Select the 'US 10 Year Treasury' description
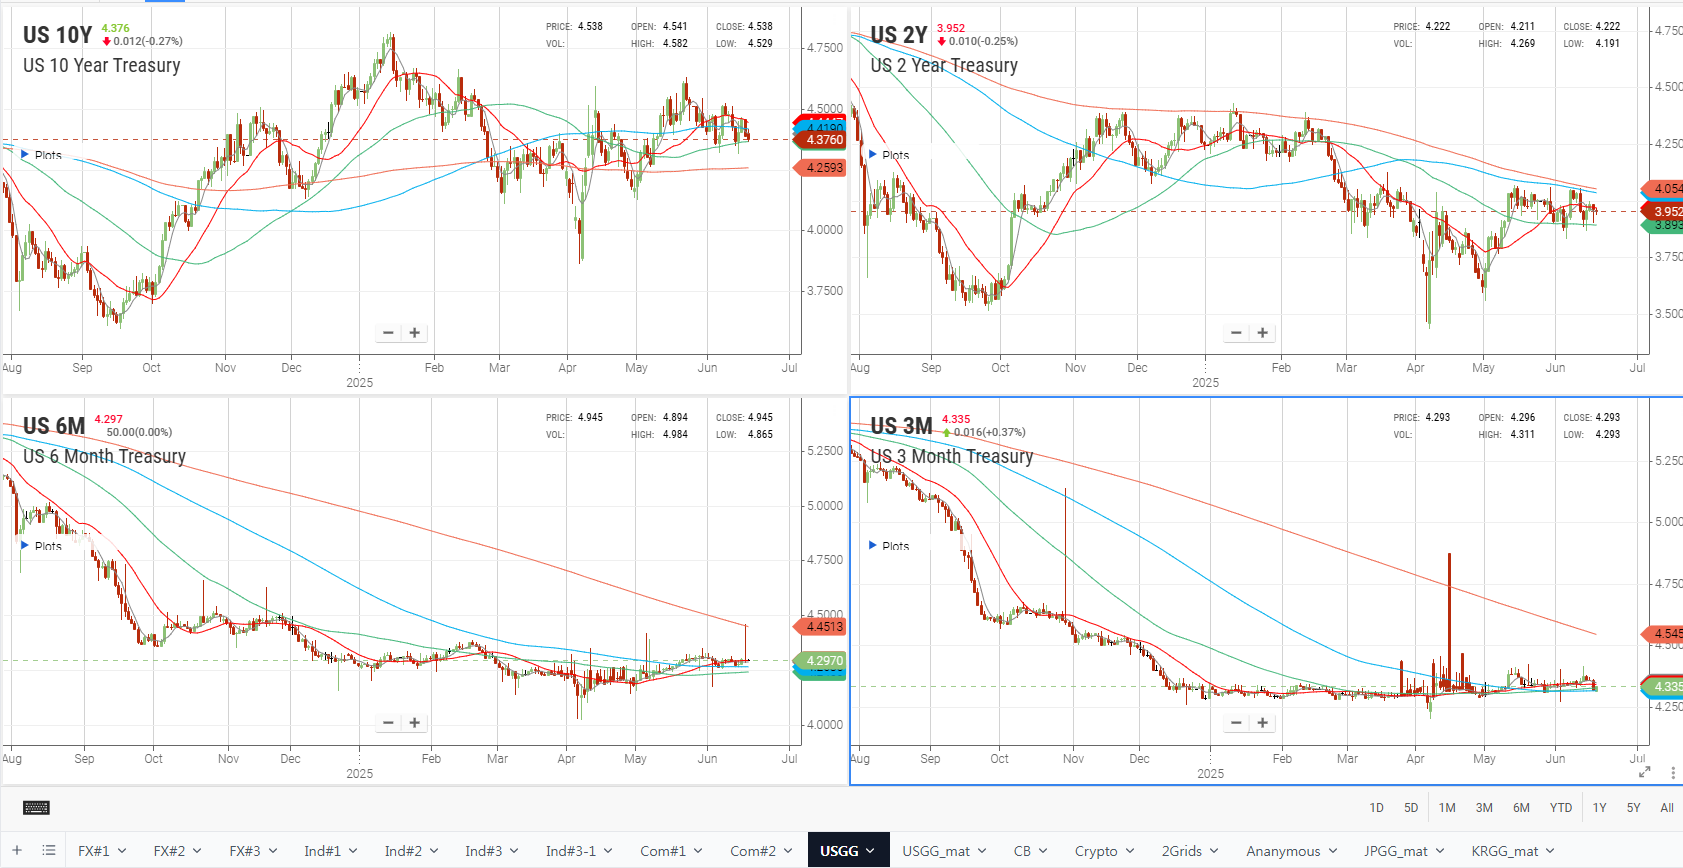The width and height of the screenshot is (1683, 868). tap(102, 65)
